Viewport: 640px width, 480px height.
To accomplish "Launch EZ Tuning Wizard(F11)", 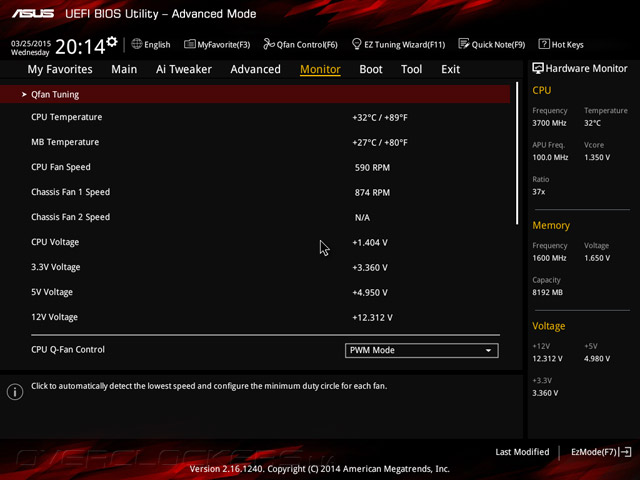I will pyautogui.click(x=404, y=44).
